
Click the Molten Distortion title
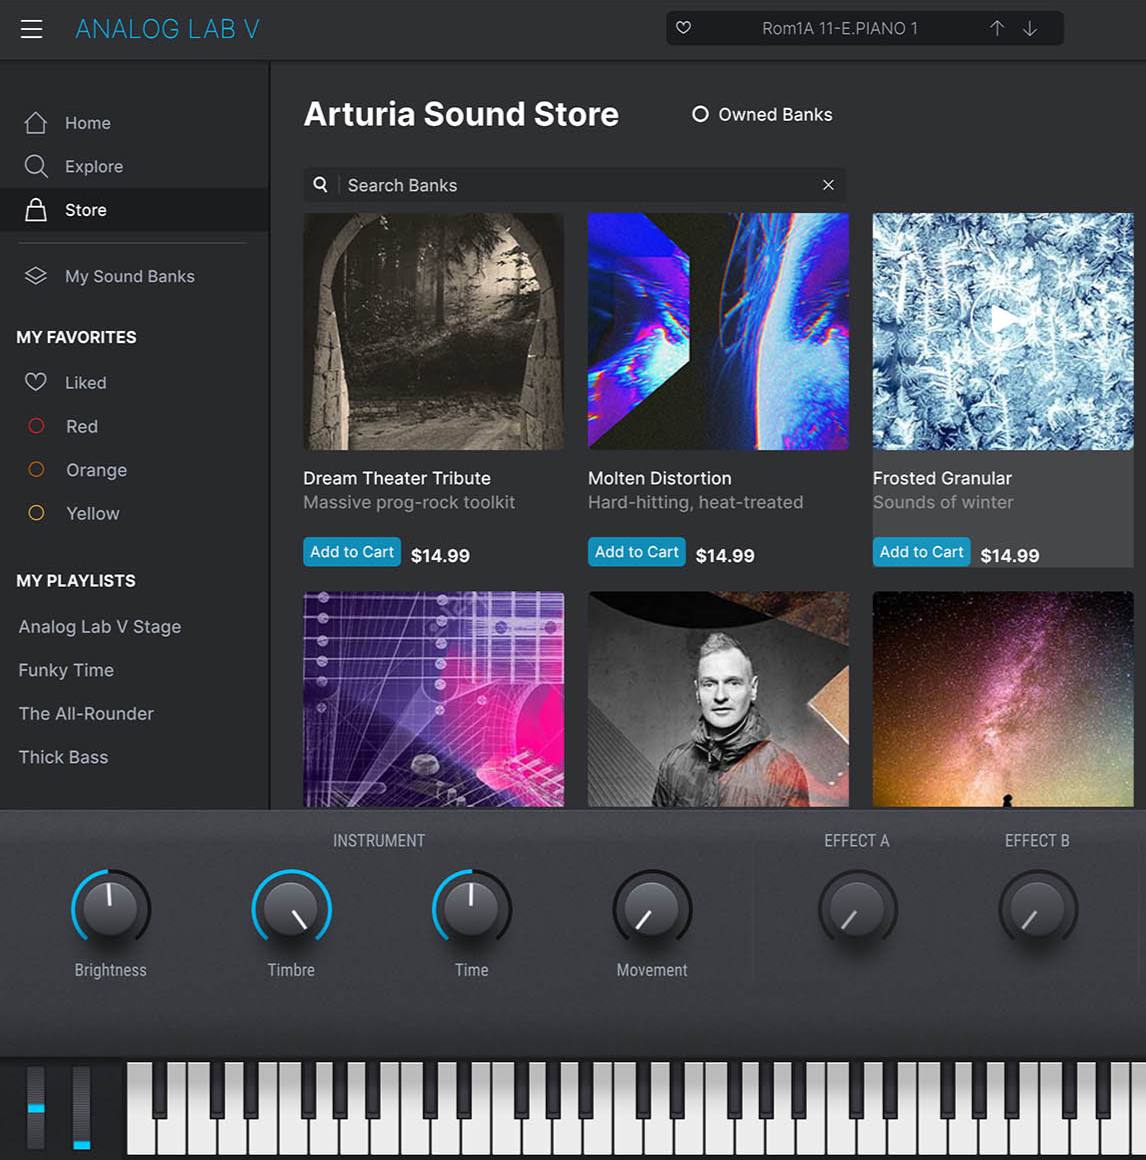pos(660,478)
